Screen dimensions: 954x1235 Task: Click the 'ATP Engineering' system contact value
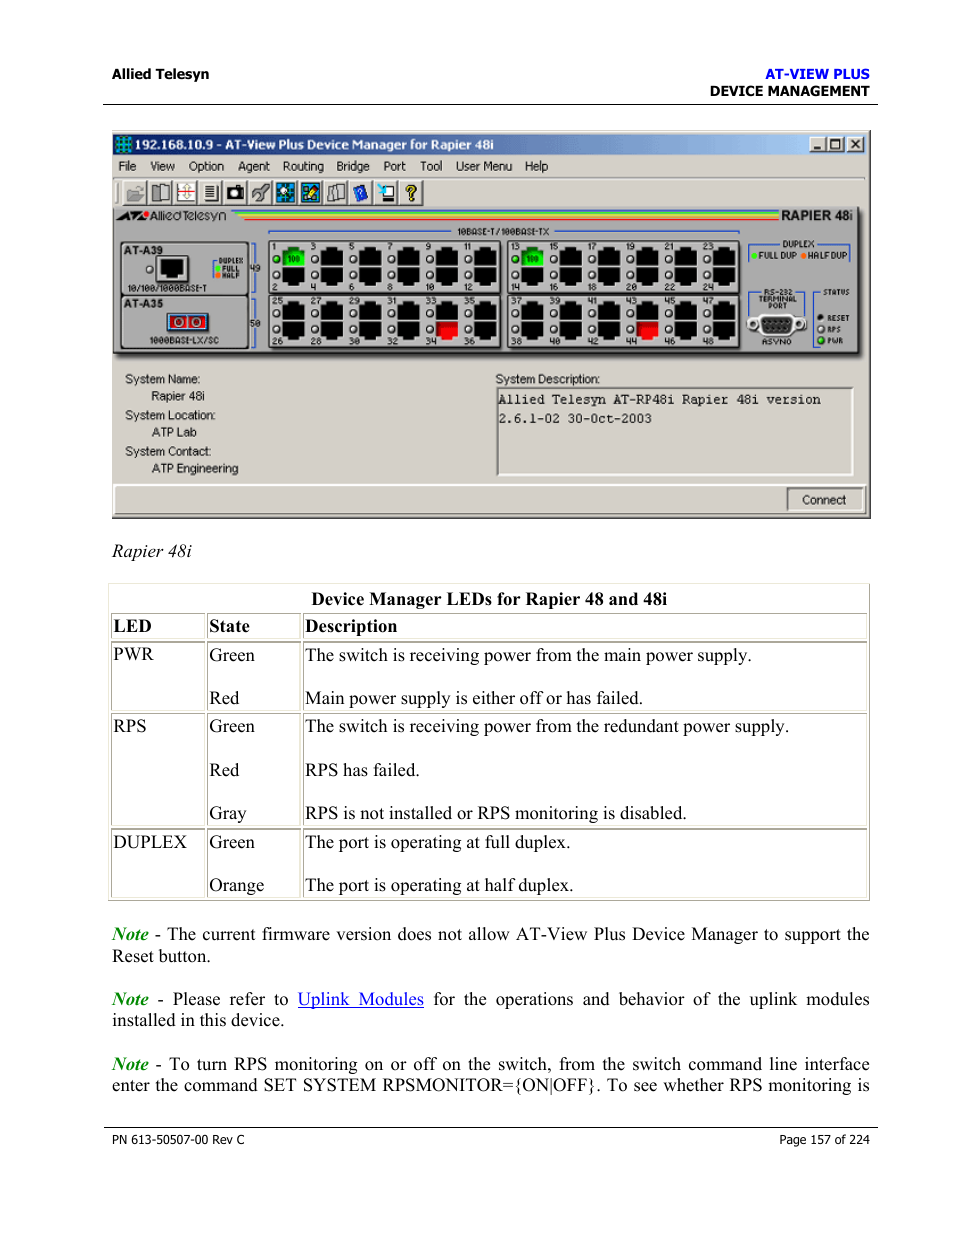(195, 468)
